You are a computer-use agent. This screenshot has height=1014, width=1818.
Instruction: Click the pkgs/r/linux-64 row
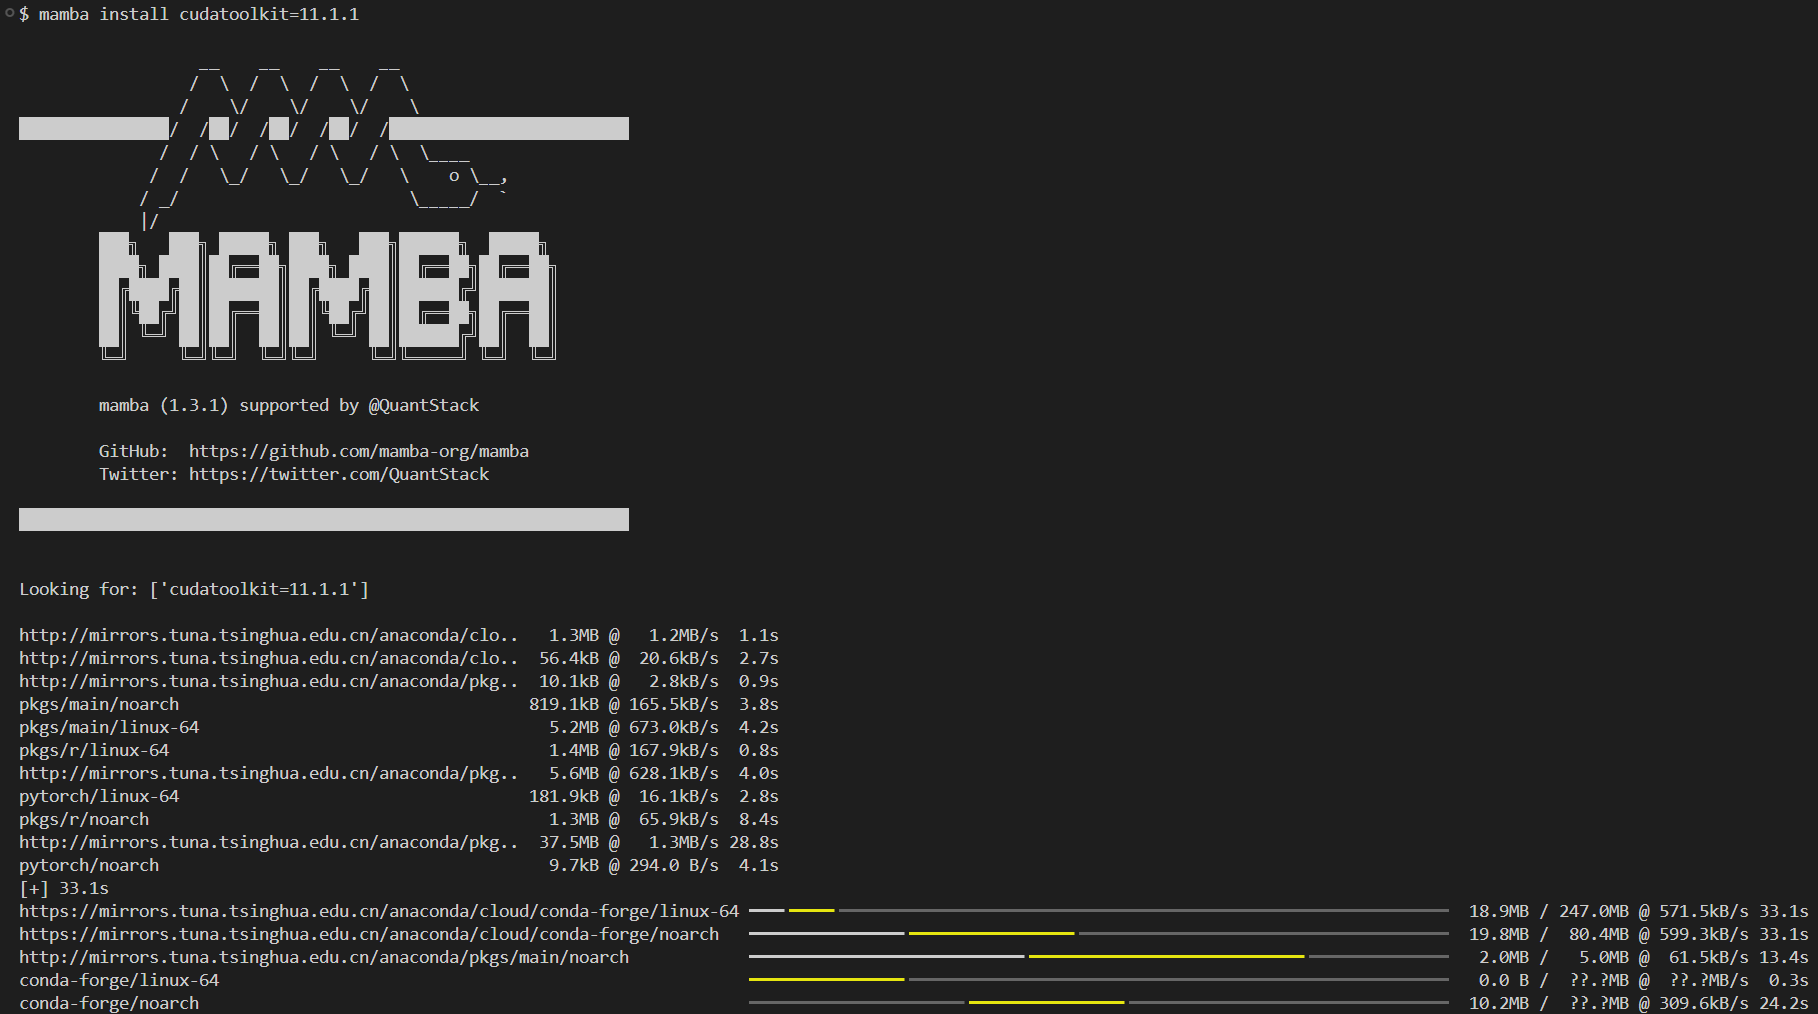tap(399, 750)
